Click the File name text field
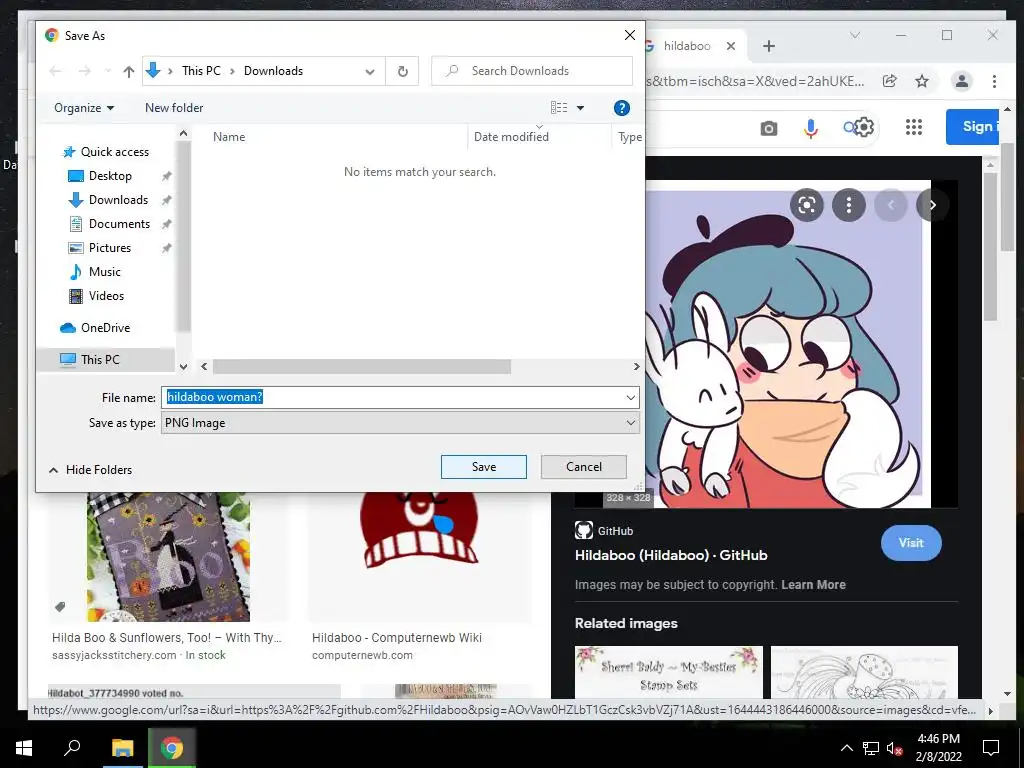The image size is (1024, 768). point(392,397)
